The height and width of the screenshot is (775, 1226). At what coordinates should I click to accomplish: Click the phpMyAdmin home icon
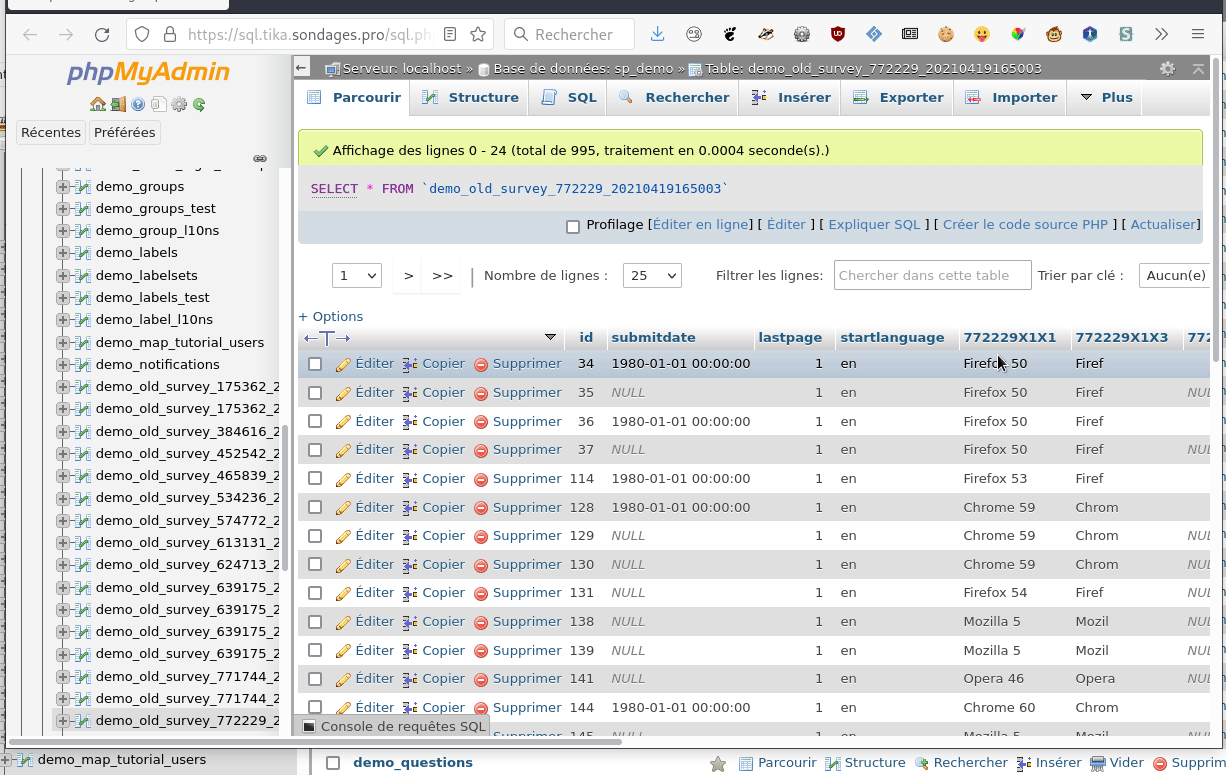coord(98,104)
